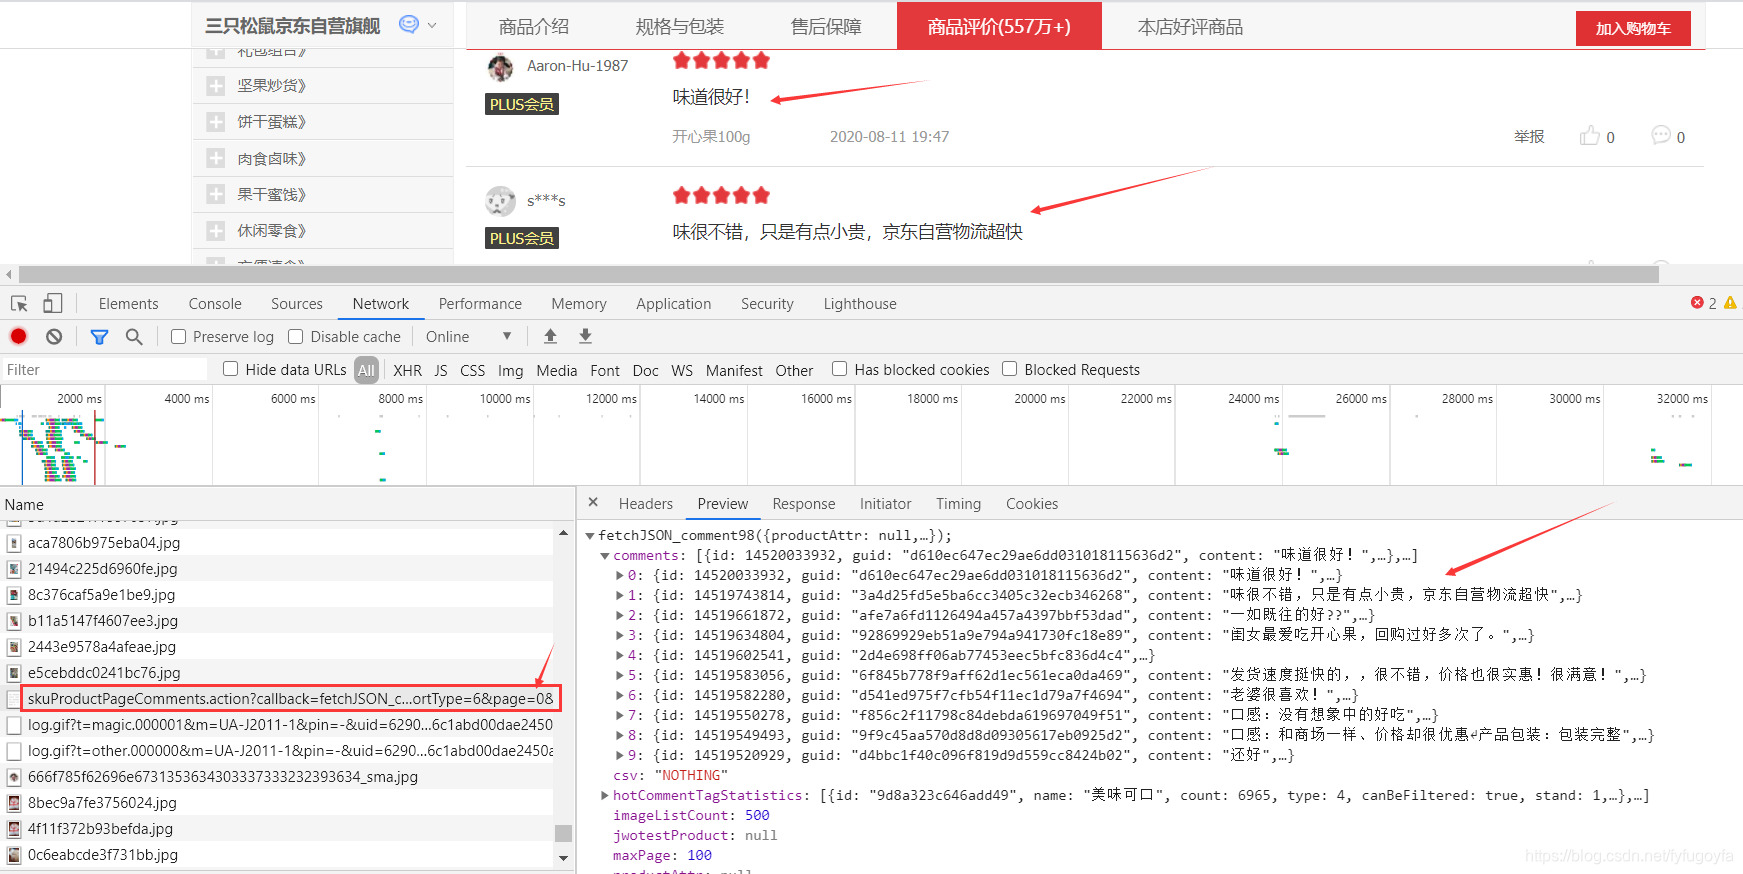This screenshot has width=1743, height=874.
Task: Open network search magnifier icon
Action: [x=134, y=337]
